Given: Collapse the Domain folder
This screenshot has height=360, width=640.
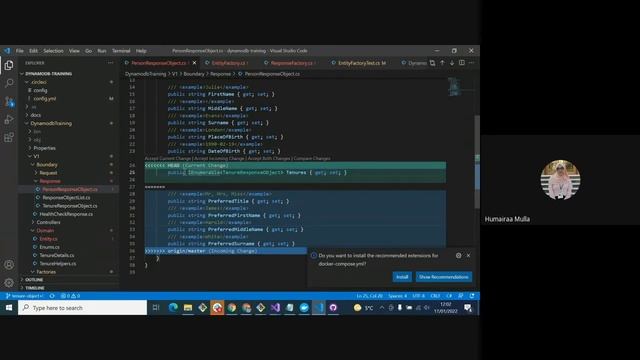Looking at the screenshot, I should pyautogui.click(x=45, y=230).
